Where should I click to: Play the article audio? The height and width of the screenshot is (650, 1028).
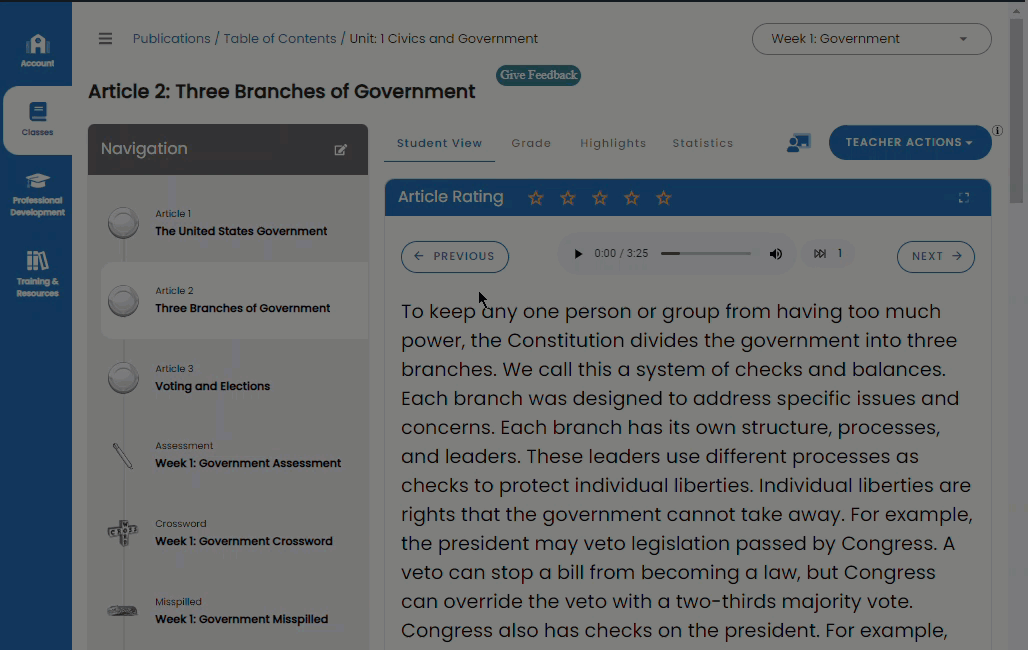[x=578, y=254]
